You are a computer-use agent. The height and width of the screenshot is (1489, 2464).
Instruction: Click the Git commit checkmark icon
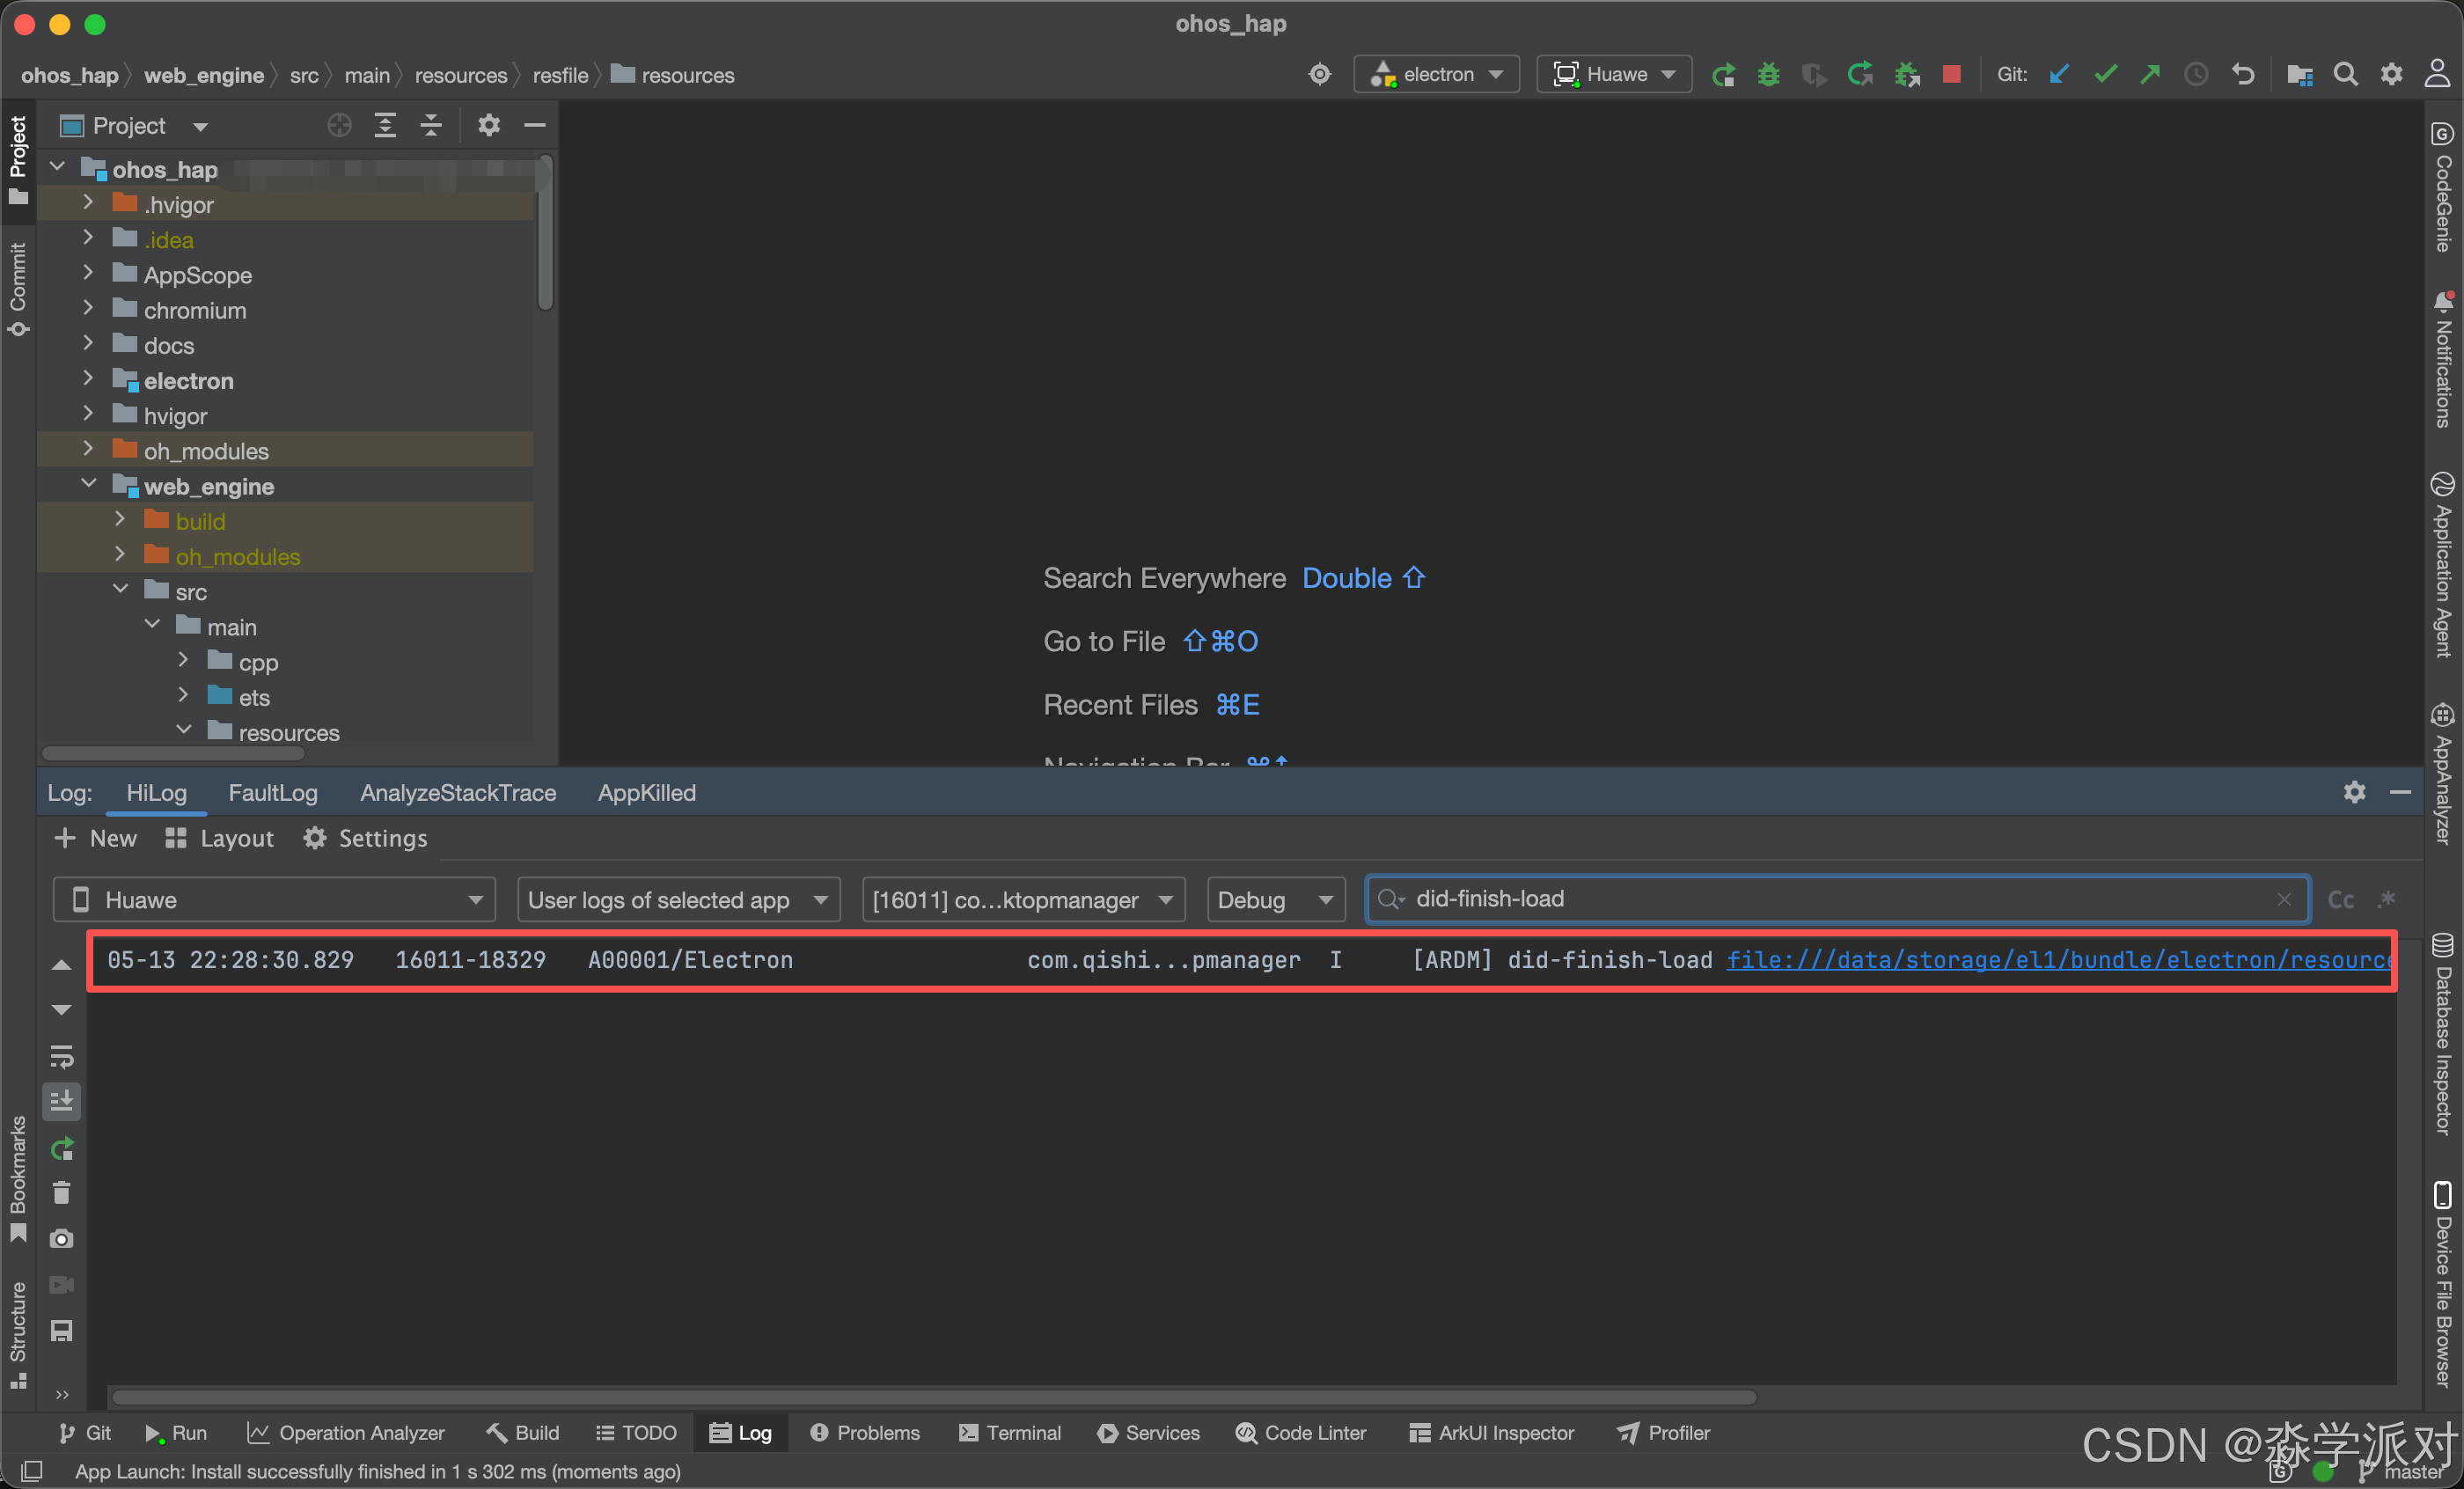coord(2104,75)
